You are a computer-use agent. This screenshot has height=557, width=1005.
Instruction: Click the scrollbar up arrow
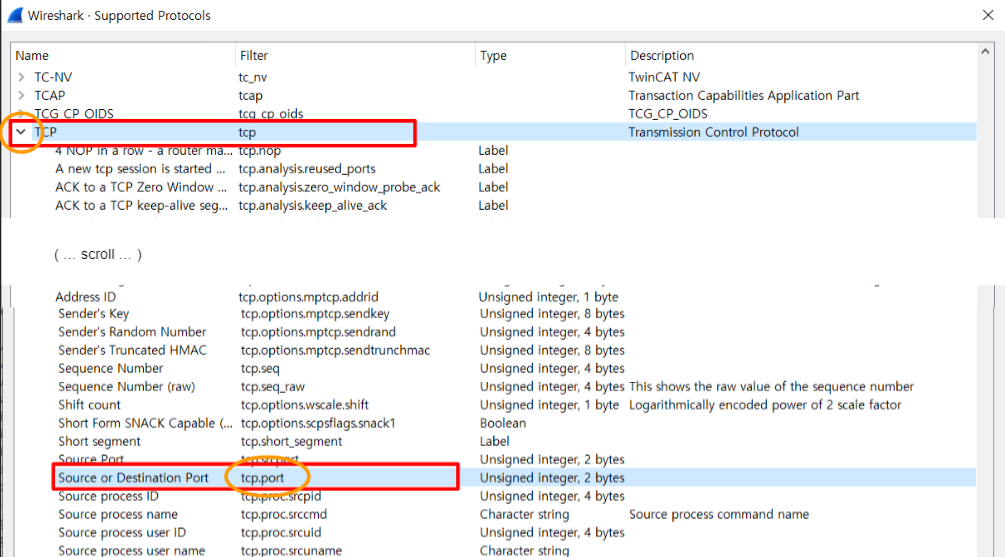[x=985, y=51]
